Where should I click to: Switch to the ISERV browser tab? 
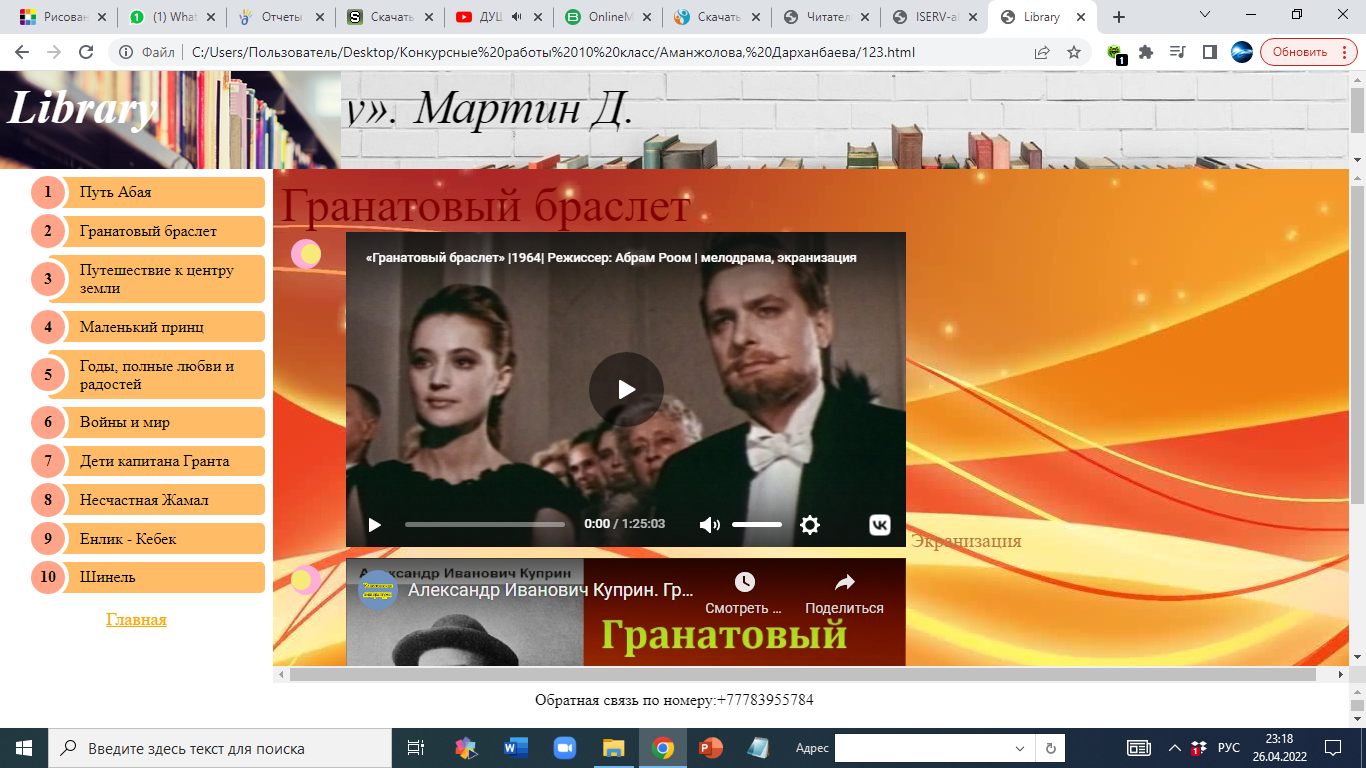pyautogui.click(x=934, y=17)
